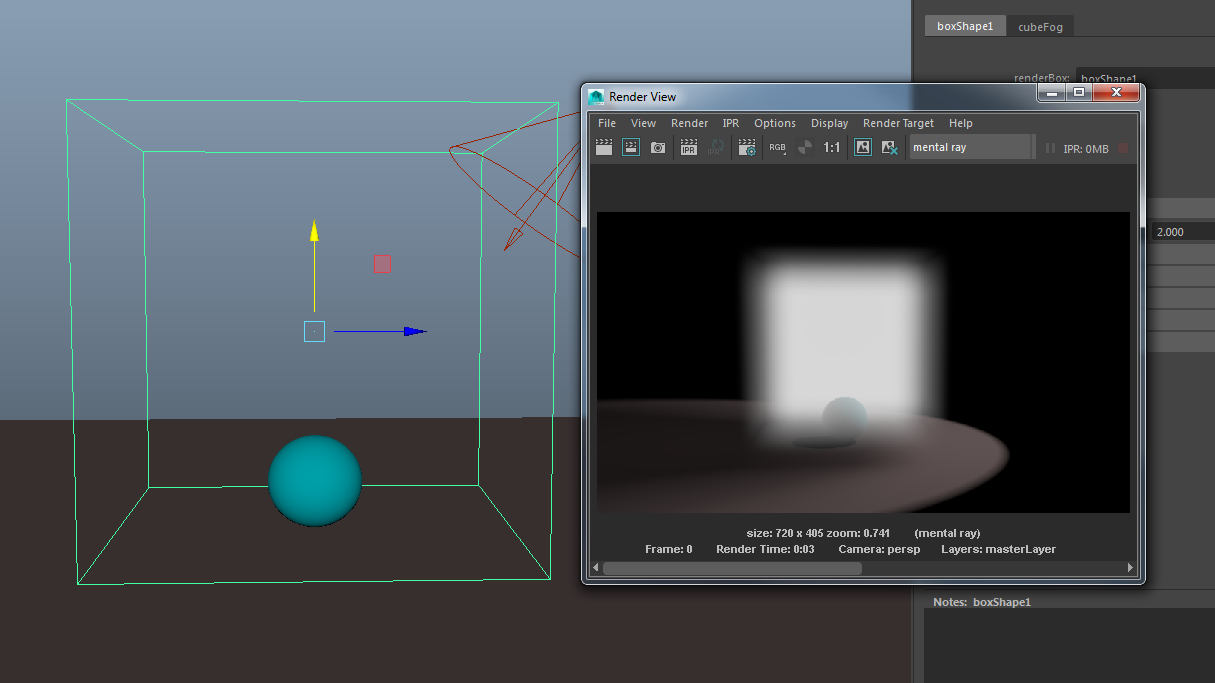Switch to the cubeFog tab
The image size is (1215, 683).
click(1040, 27)
